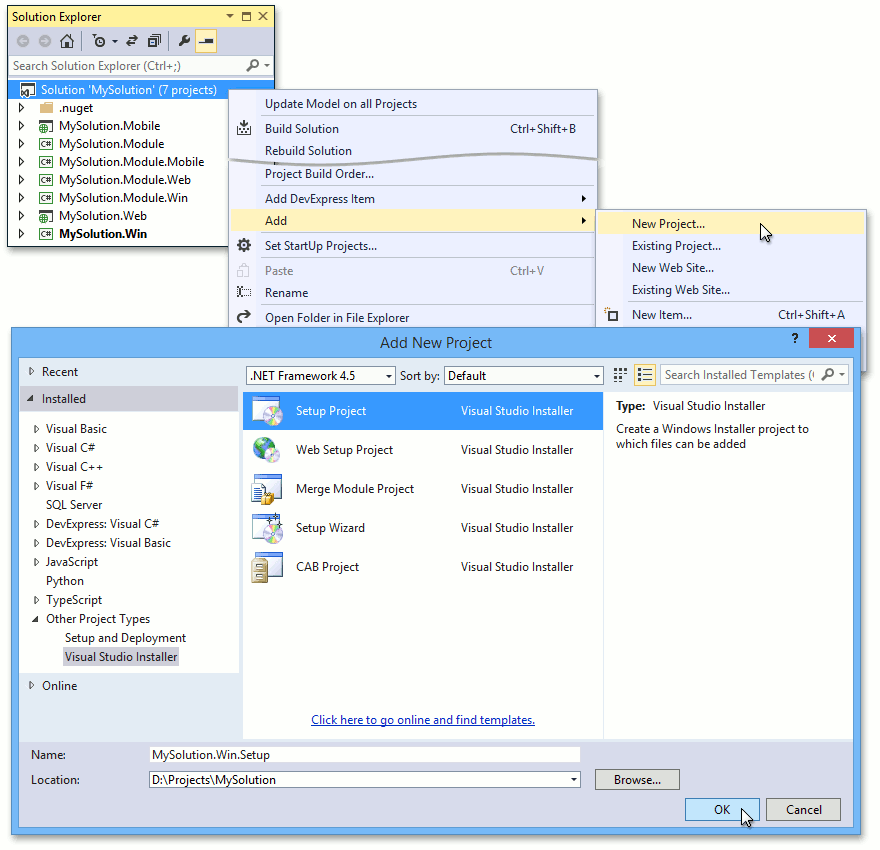Click the Sync with Active Document icon
This screenshot has width=880, height=850.
coord(132,41)
